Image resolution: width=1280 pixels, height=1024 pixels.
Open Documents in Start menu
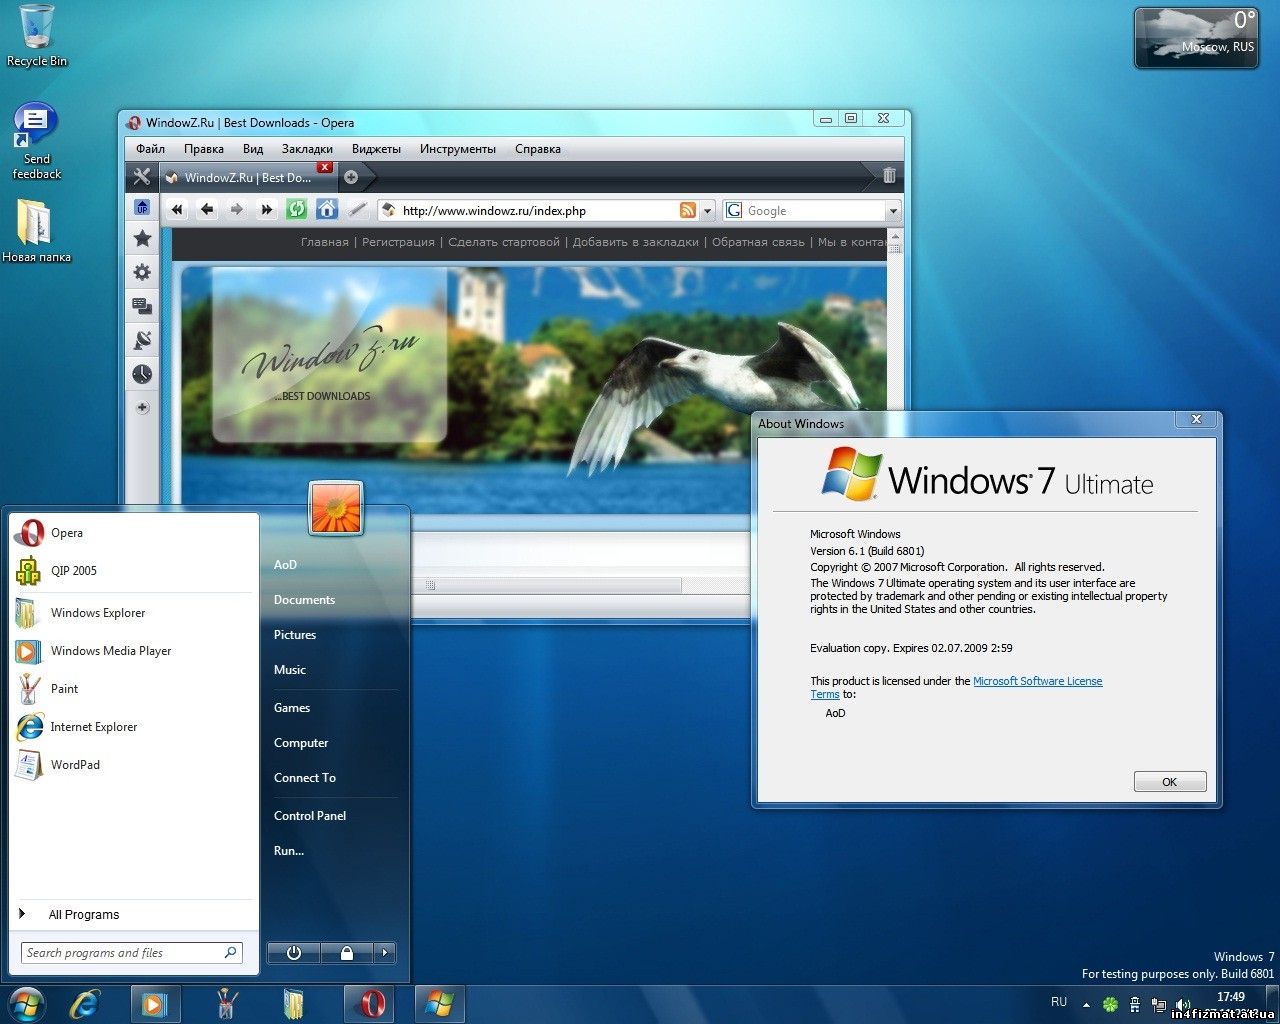tap(304, 600)
